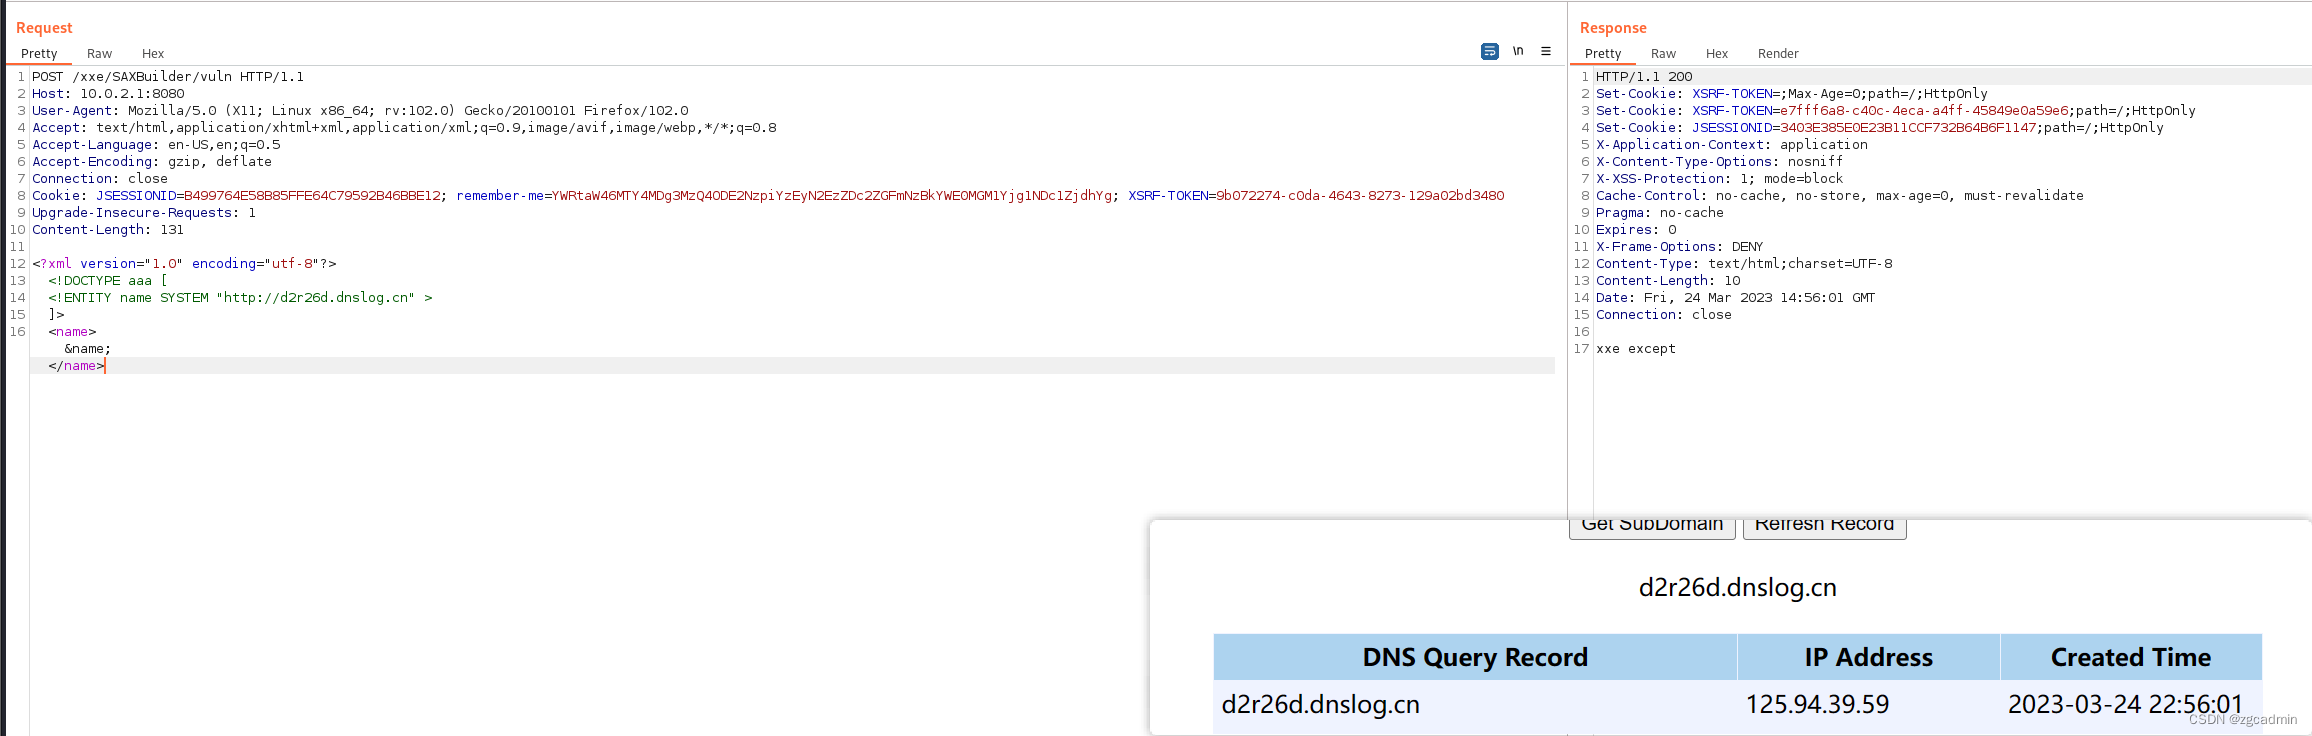Image resolution: width=2312 pixels, height=736 pixels.
Task: Click the Get SubDomain button
Action: [1652, 527]
